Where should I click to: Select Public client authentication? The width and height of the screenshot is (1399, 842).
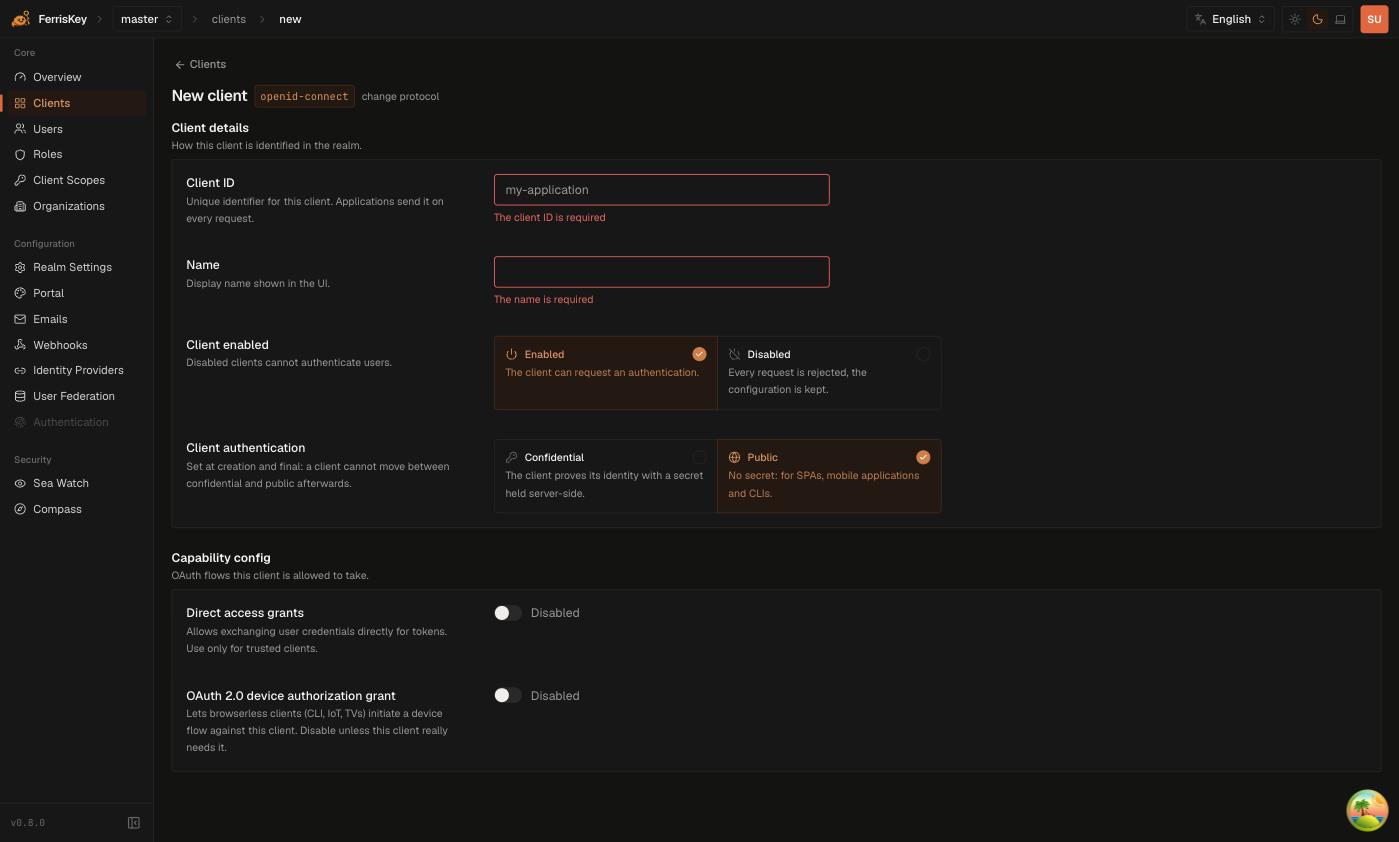click(829, 476)
